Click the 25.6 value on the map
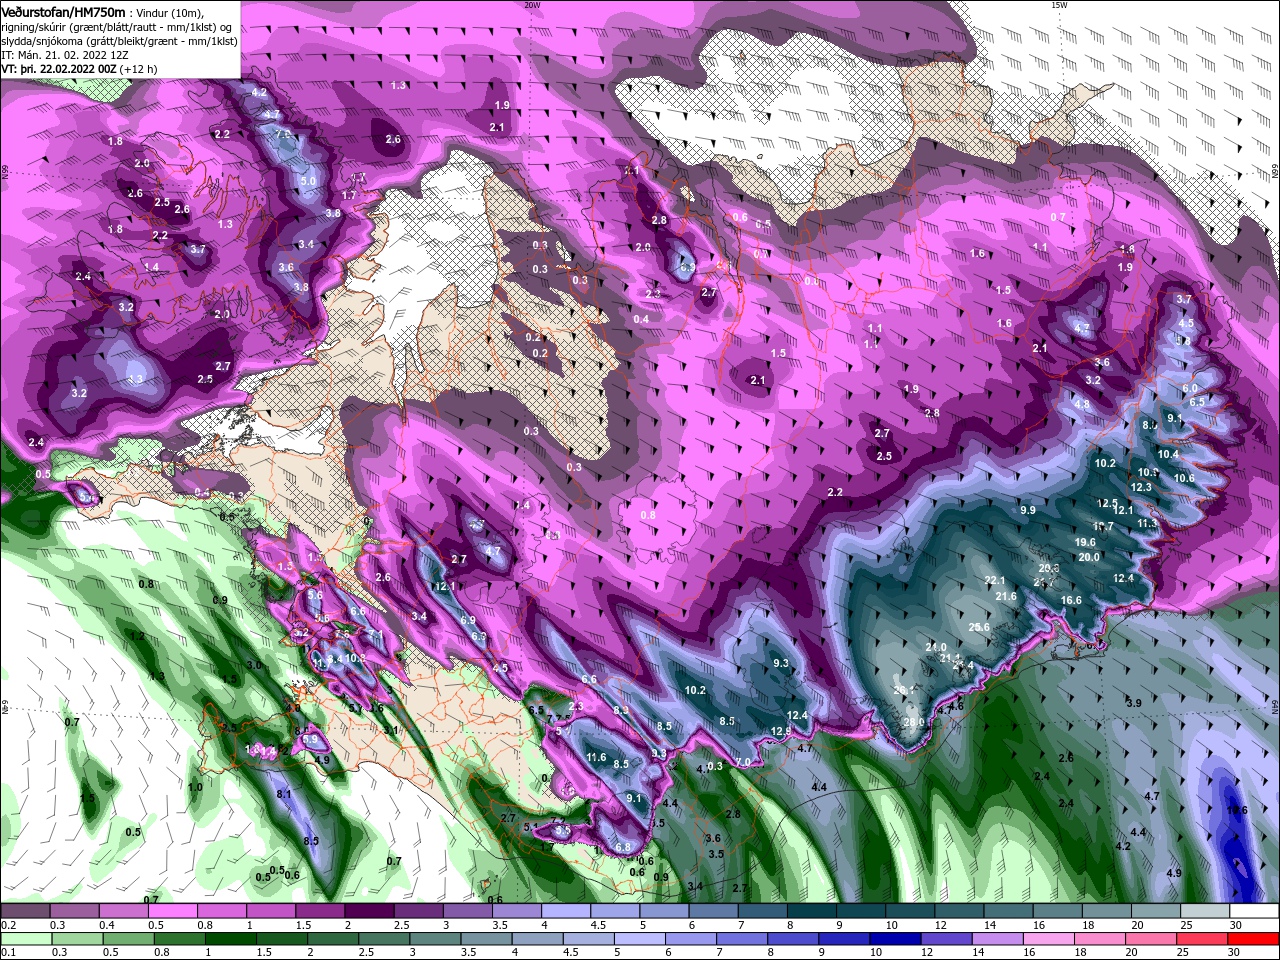Screen dimensions: 1280x960 point(979,627)
